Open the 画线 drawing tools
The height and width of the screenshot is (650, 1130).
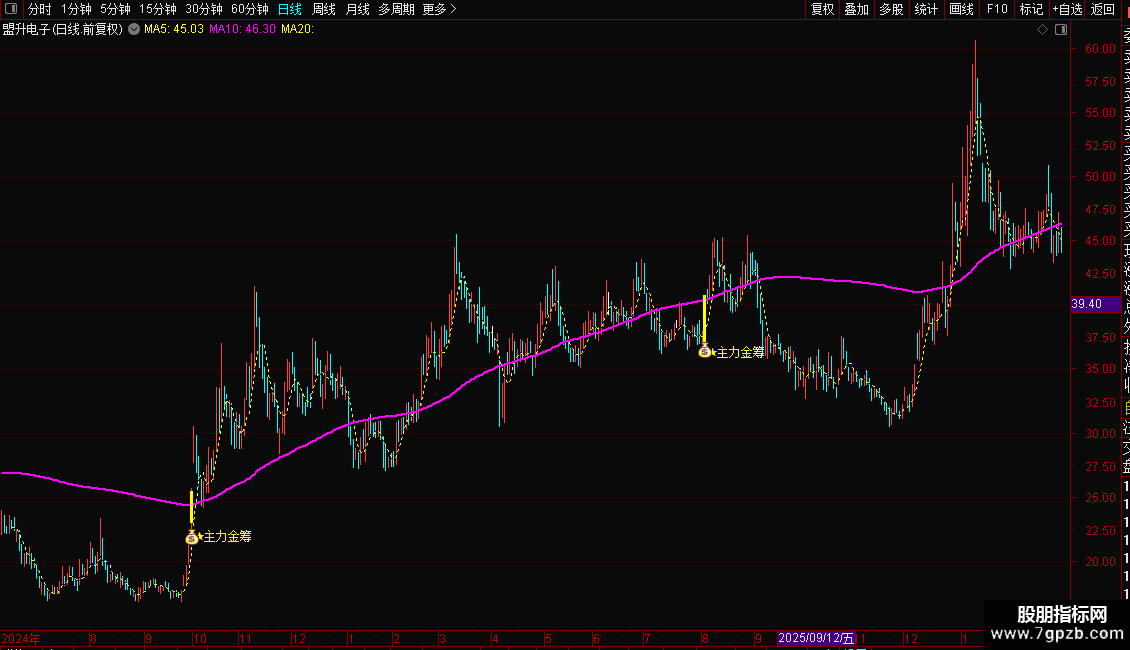click(x=961, y=9)
